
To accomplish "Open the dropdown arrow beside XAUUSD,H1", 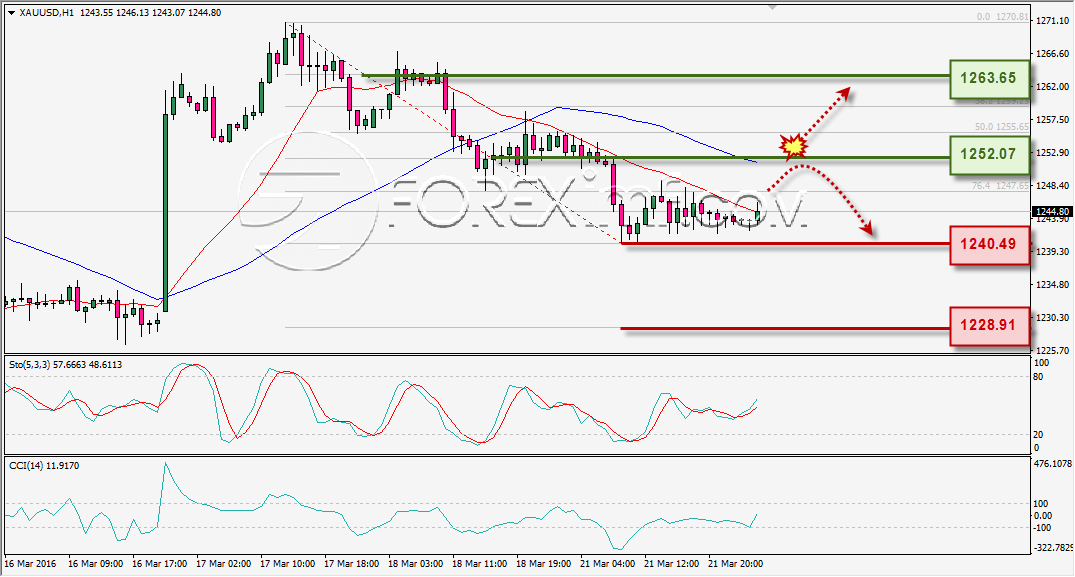I will click(x=12, y=12).
